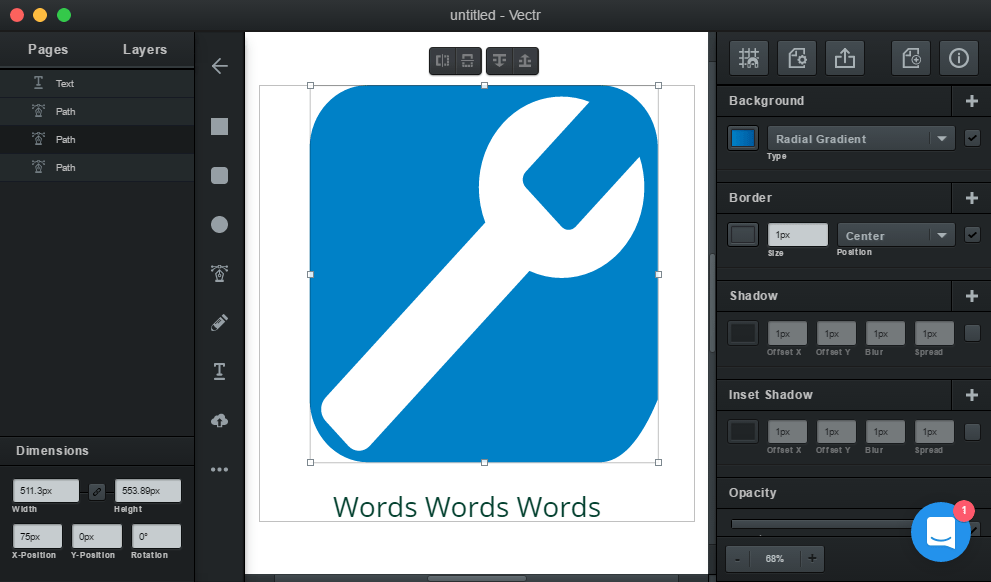Select the Pen tool
Screen dimensions: 991x582
(219, 273)
